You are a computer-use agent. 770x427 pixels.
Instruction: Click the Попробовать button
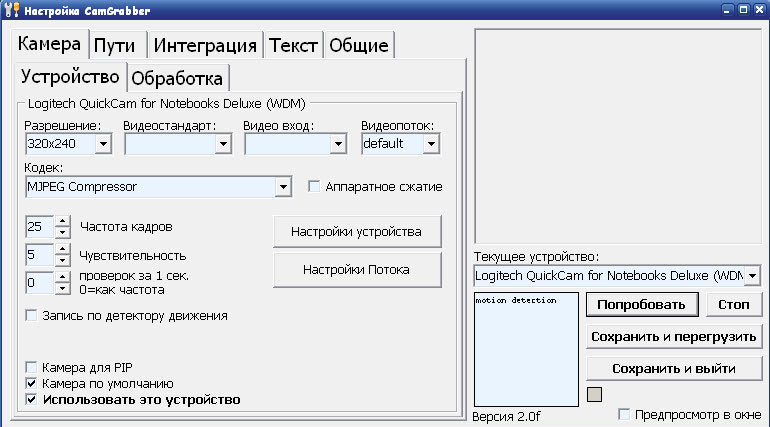click(641, 305)
